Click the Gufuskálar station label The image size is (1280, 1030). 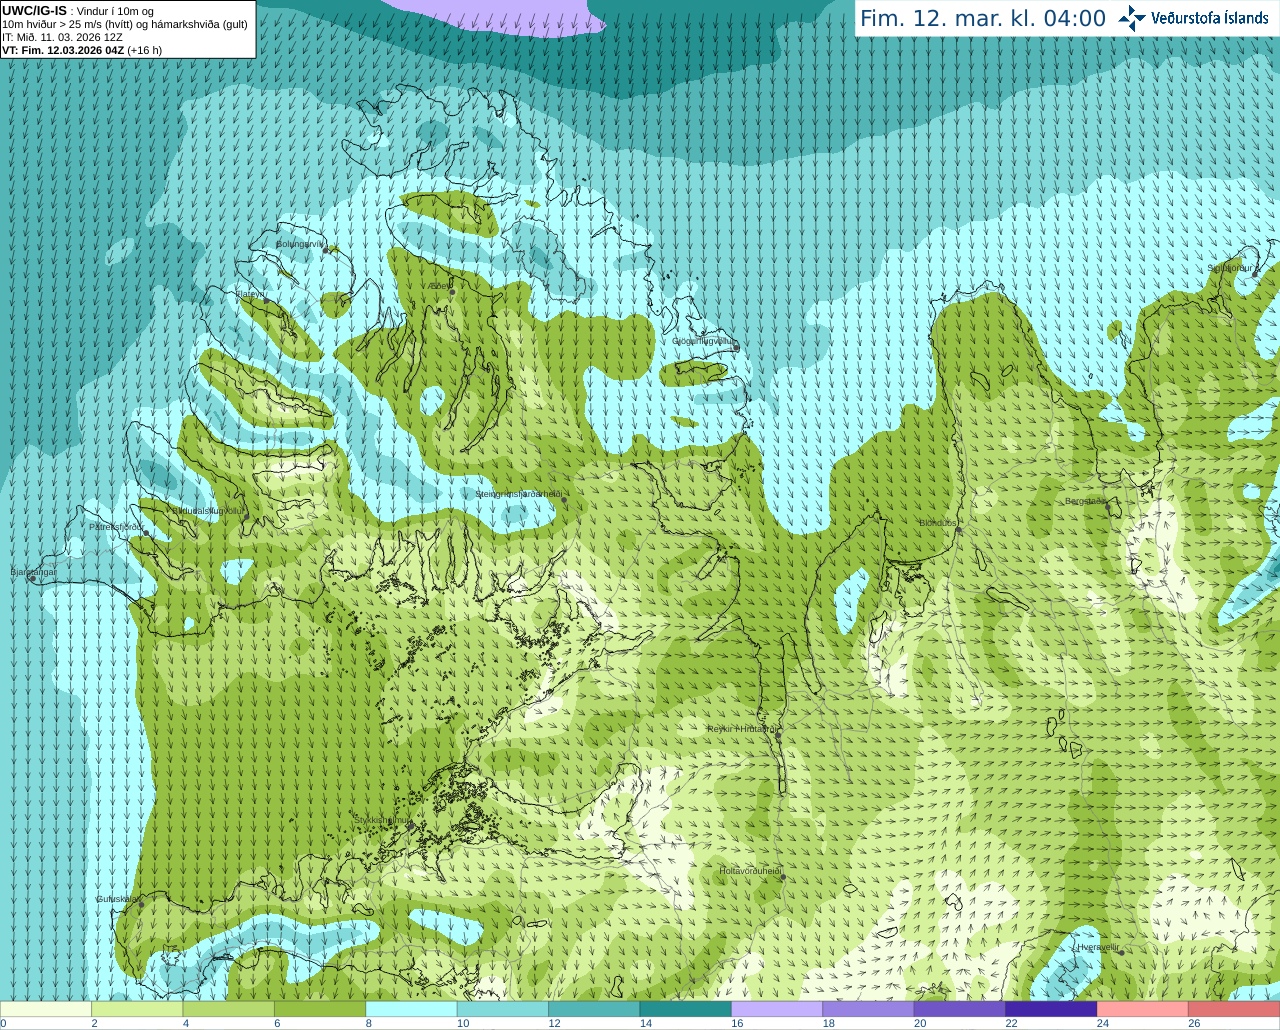coord(117,899)
